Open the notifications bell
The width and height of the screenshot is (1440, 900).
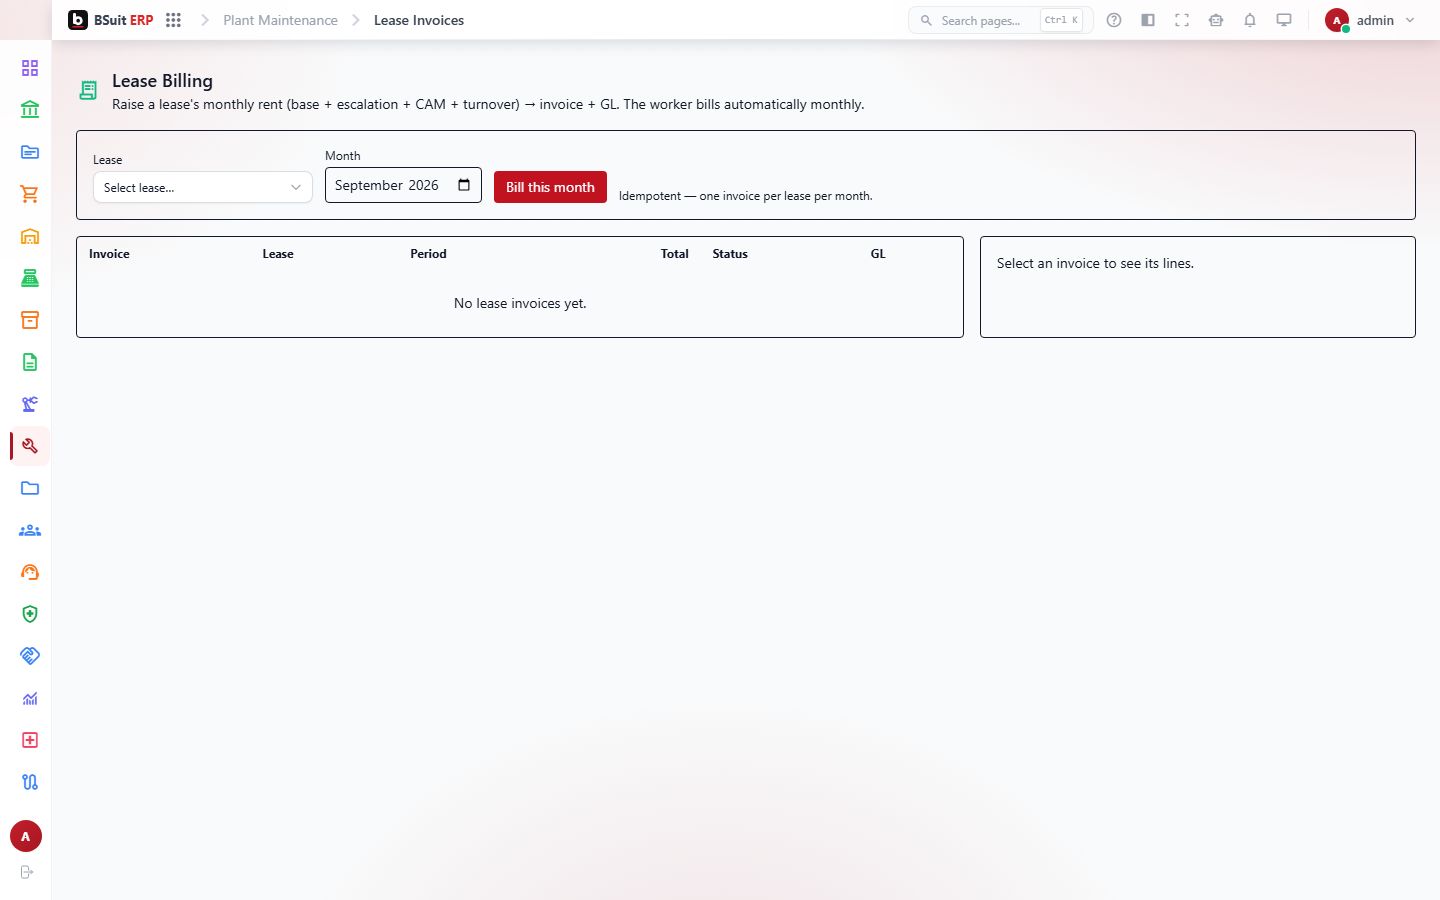point(1250,20)
